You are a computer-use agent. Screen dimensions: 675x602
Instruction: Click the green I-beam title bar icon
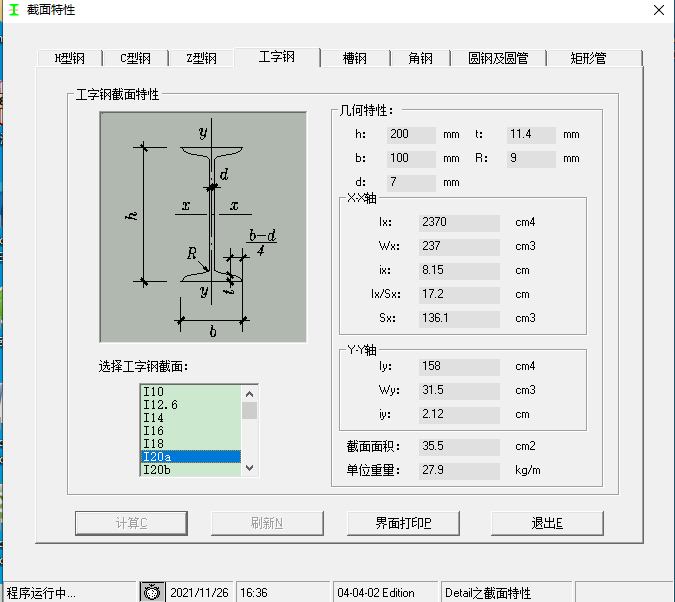point(14,9)
